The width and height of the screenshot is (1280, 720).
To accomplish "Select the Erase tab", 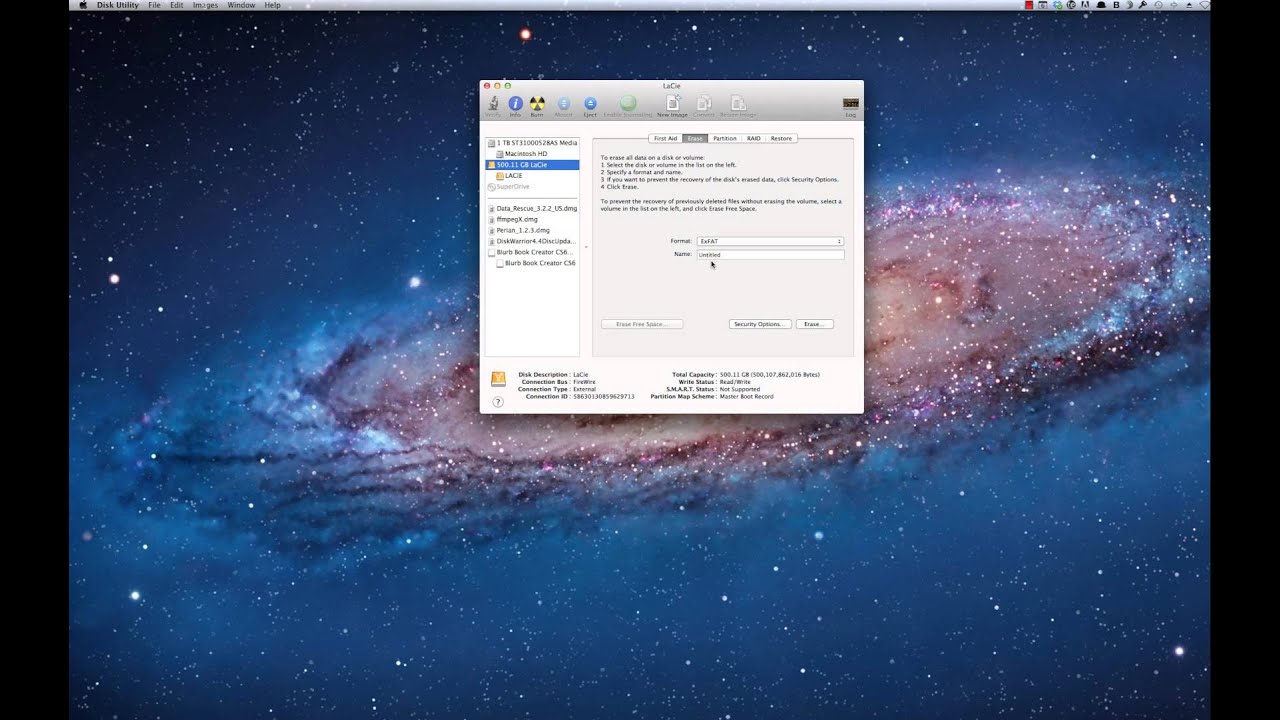I will click(x=695, y=138).
